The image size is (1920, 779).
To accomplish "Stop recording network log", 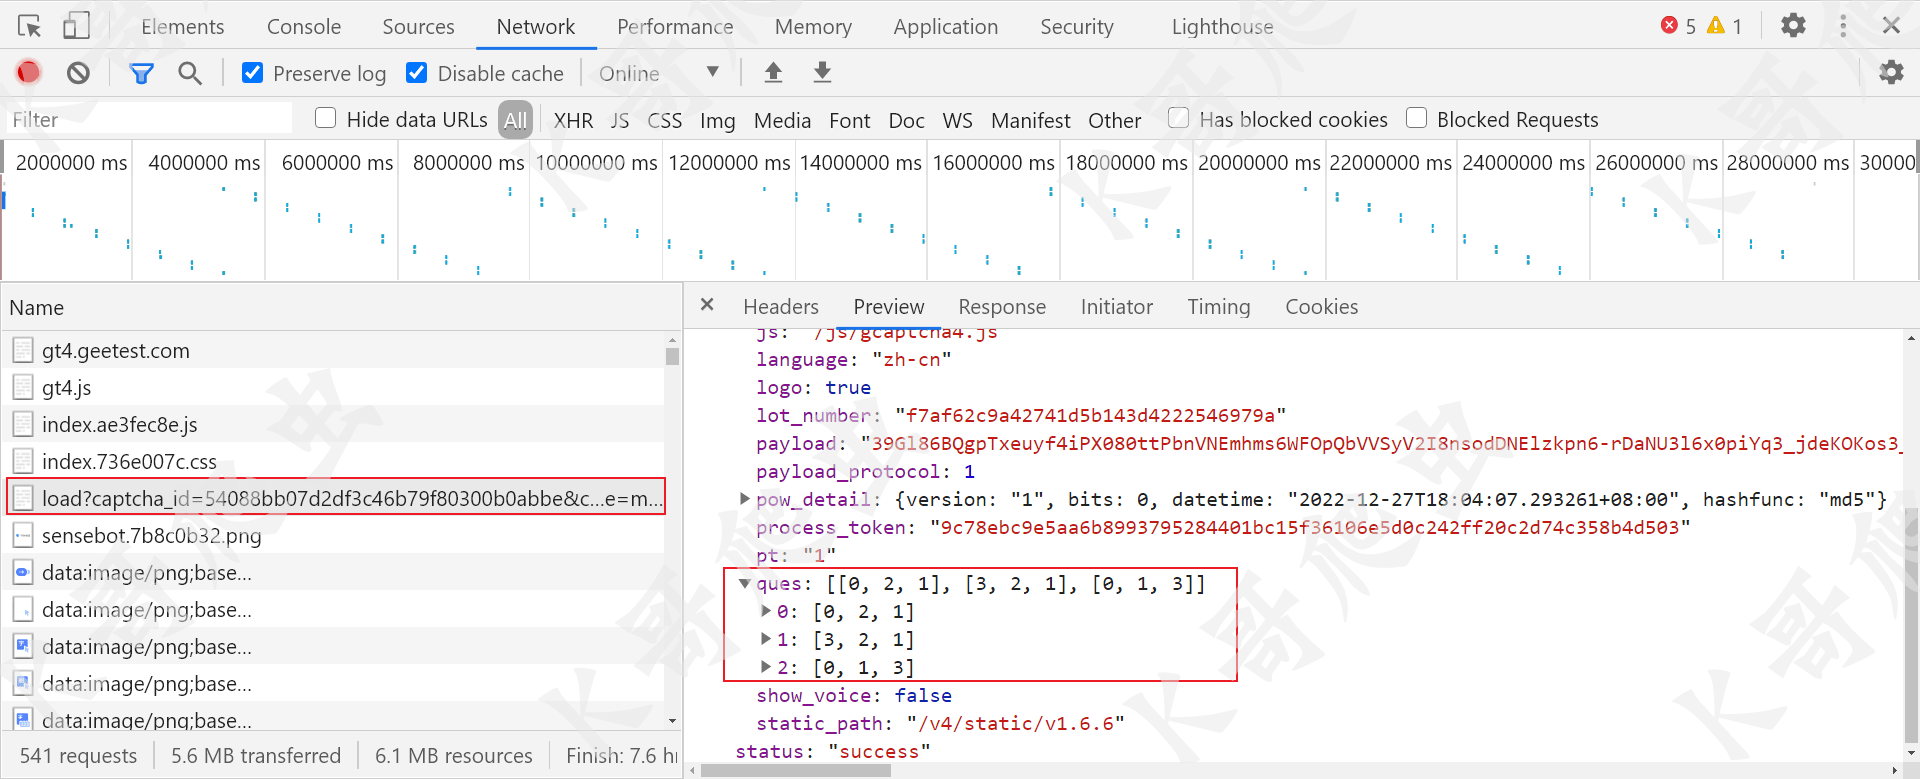I will 28,72.
